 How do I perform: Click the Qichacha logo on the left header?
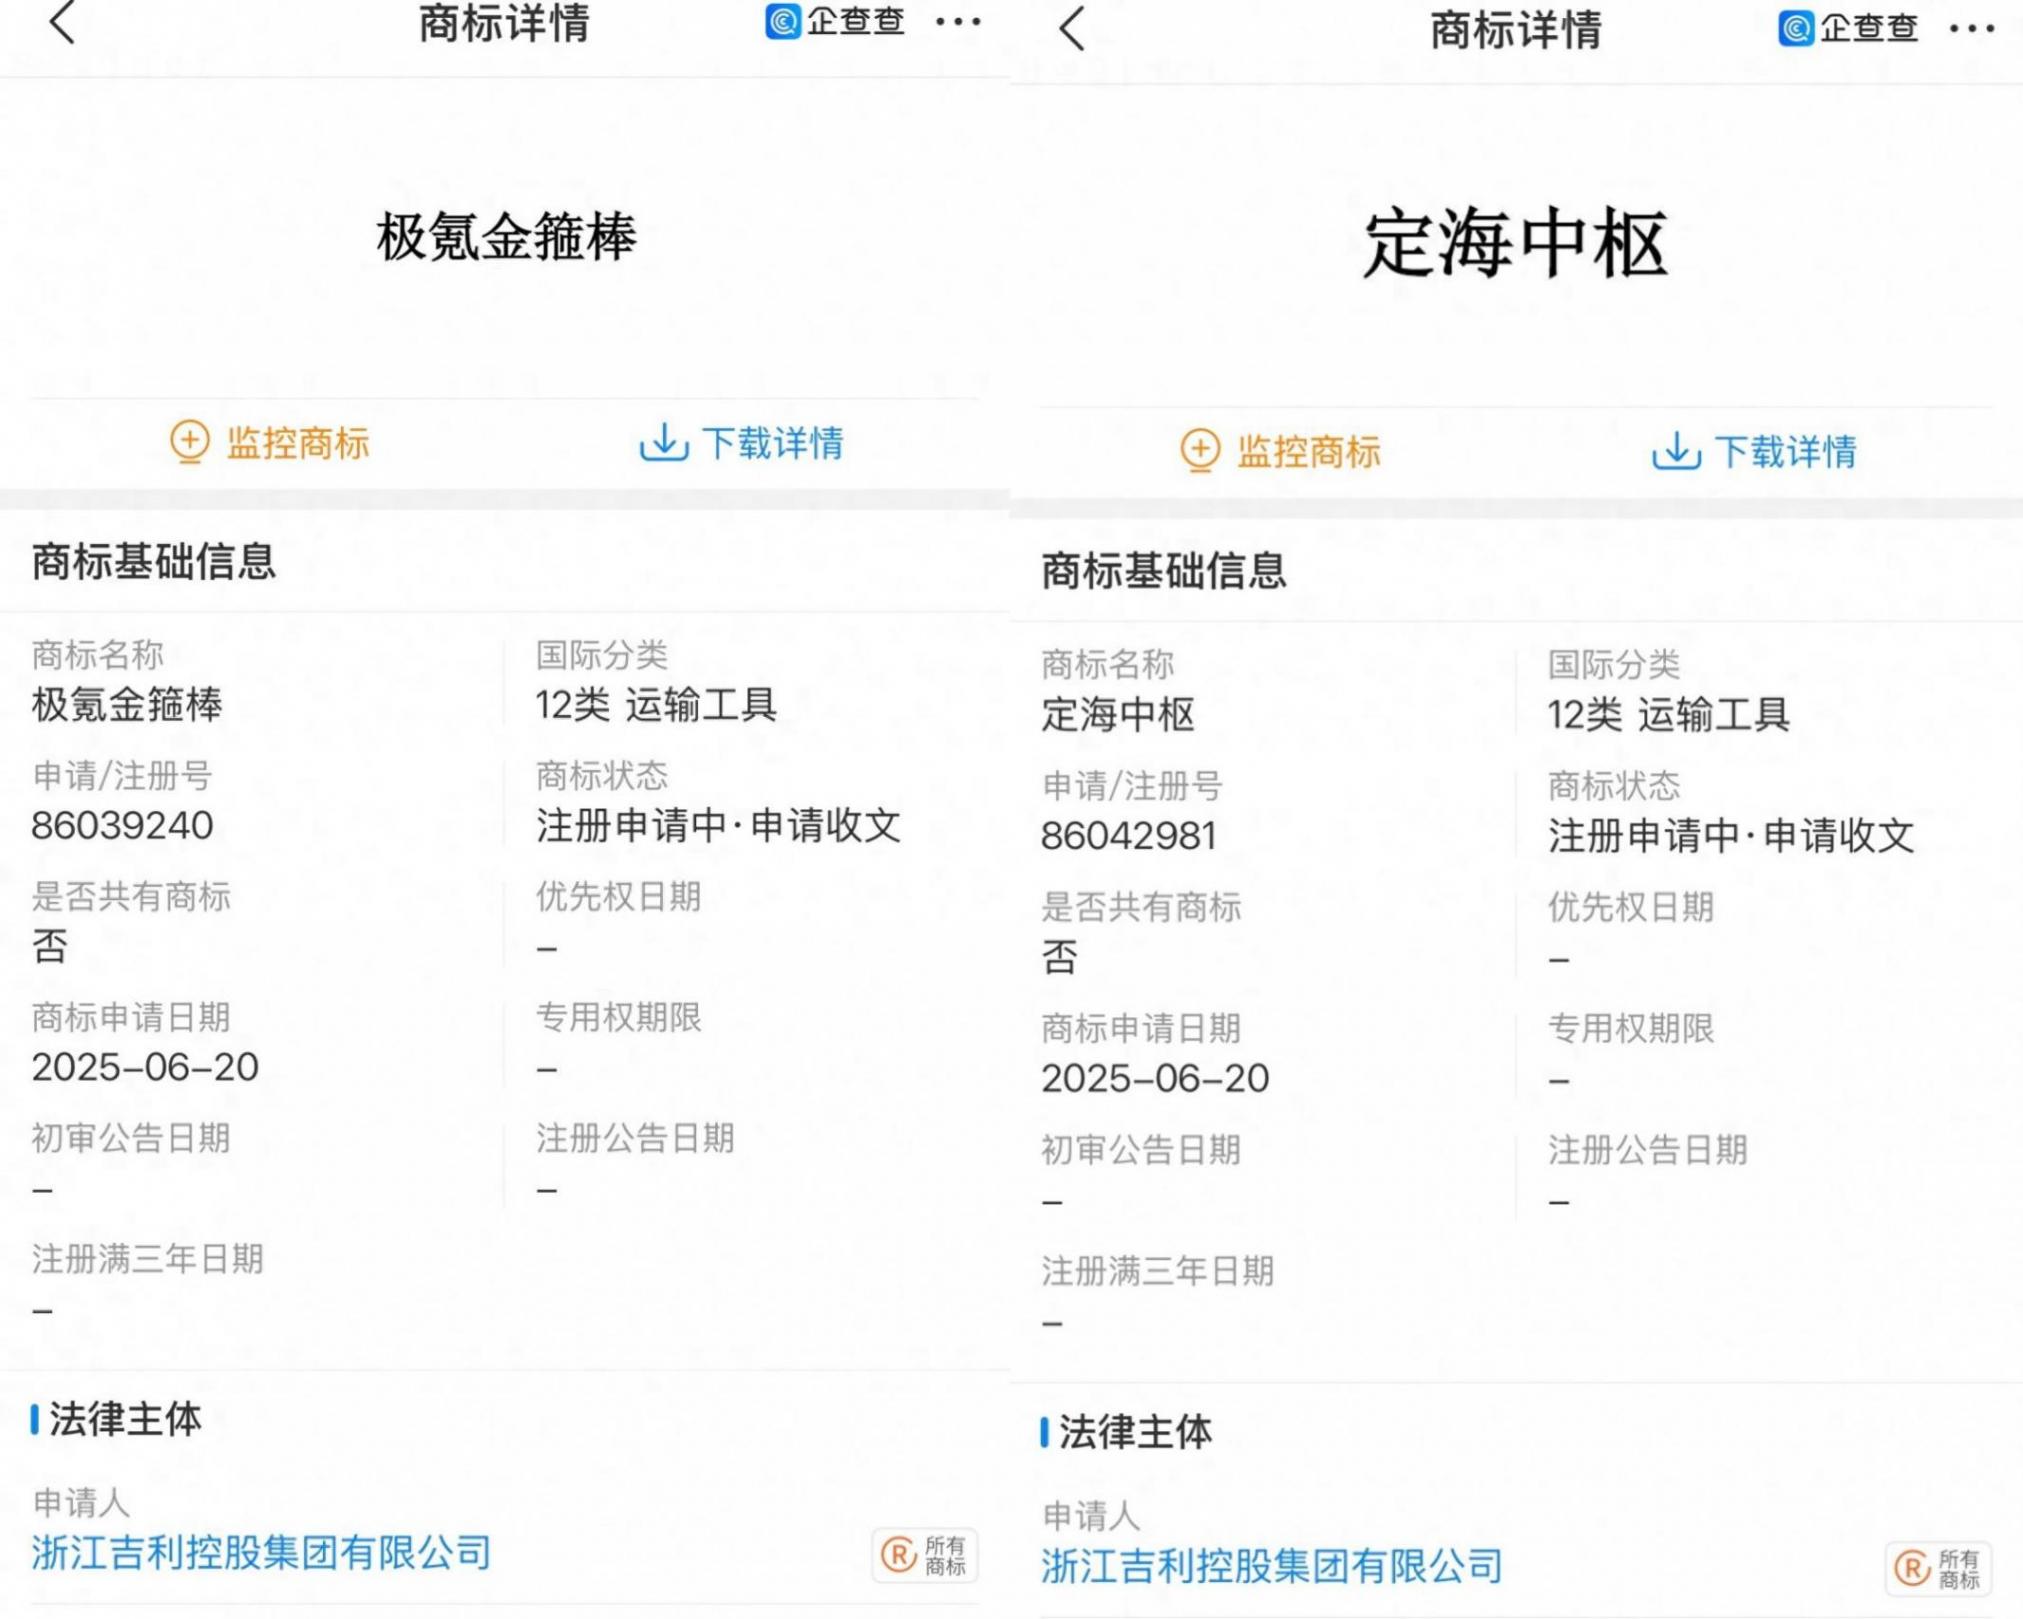click(835, 21)
